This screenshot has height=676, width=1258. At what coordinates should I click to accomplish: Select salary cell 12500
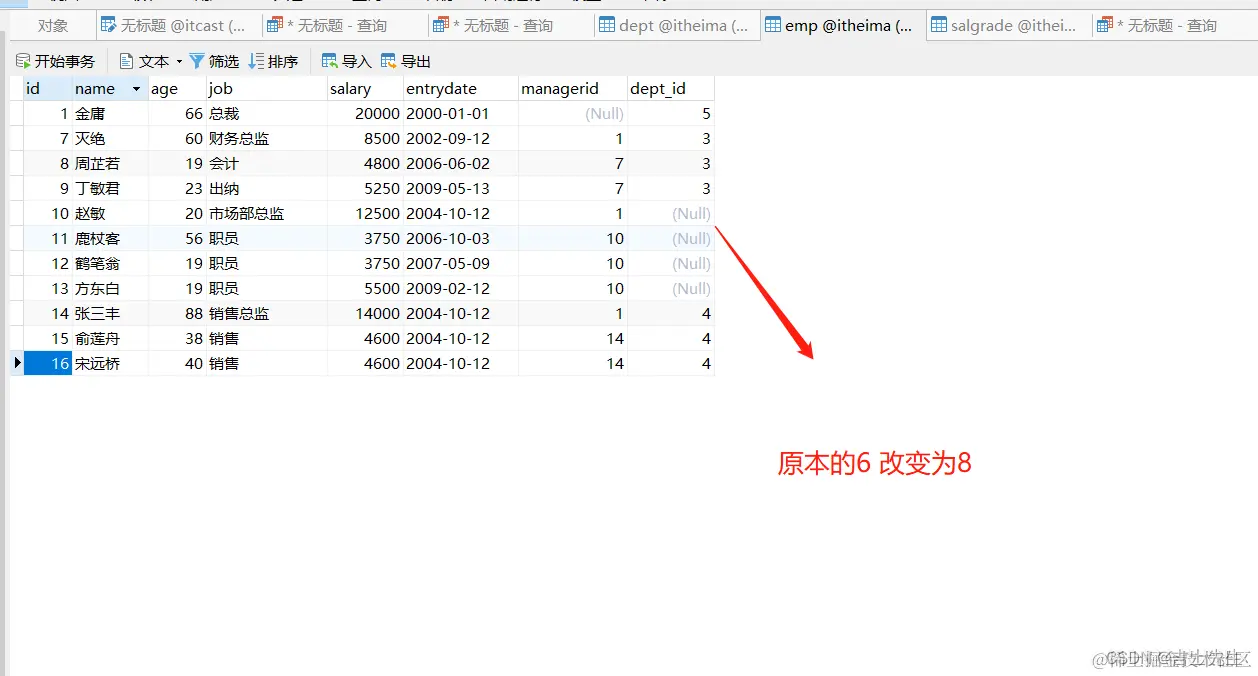click(x=365, y=214)
